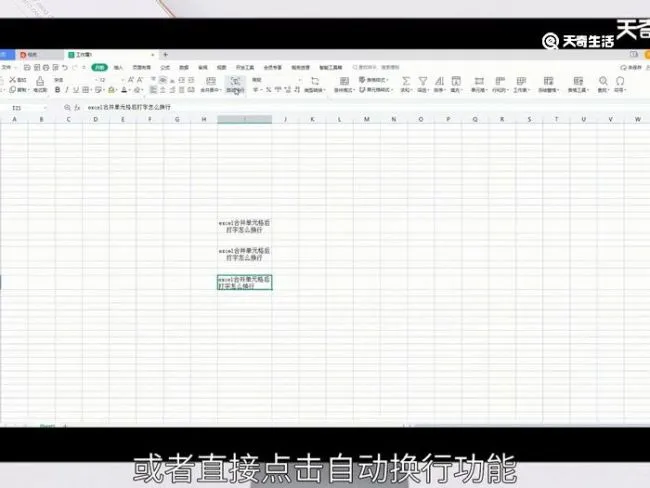Viewport: 650px width, 488px height.
Task: Click the Undo arrow icon
Action: (x=65, y=67)
